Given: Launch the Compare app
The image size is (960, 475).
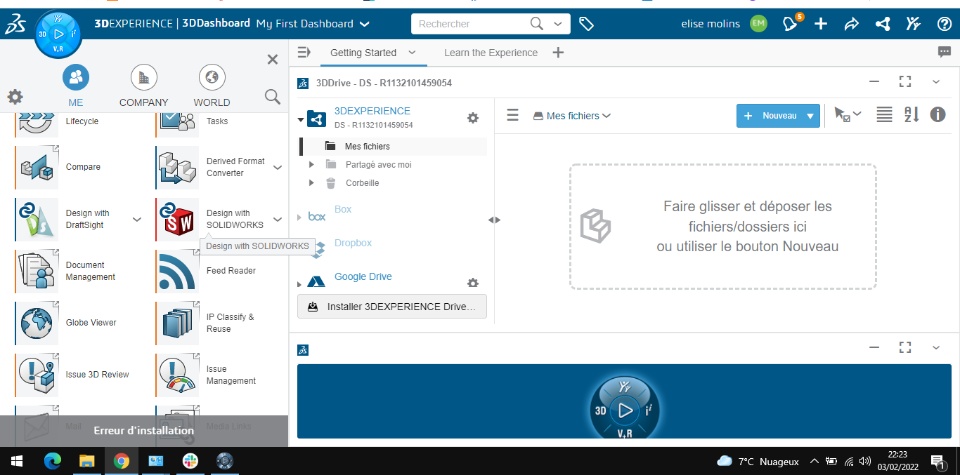Looking at the screenshot, I should point(38,167).
